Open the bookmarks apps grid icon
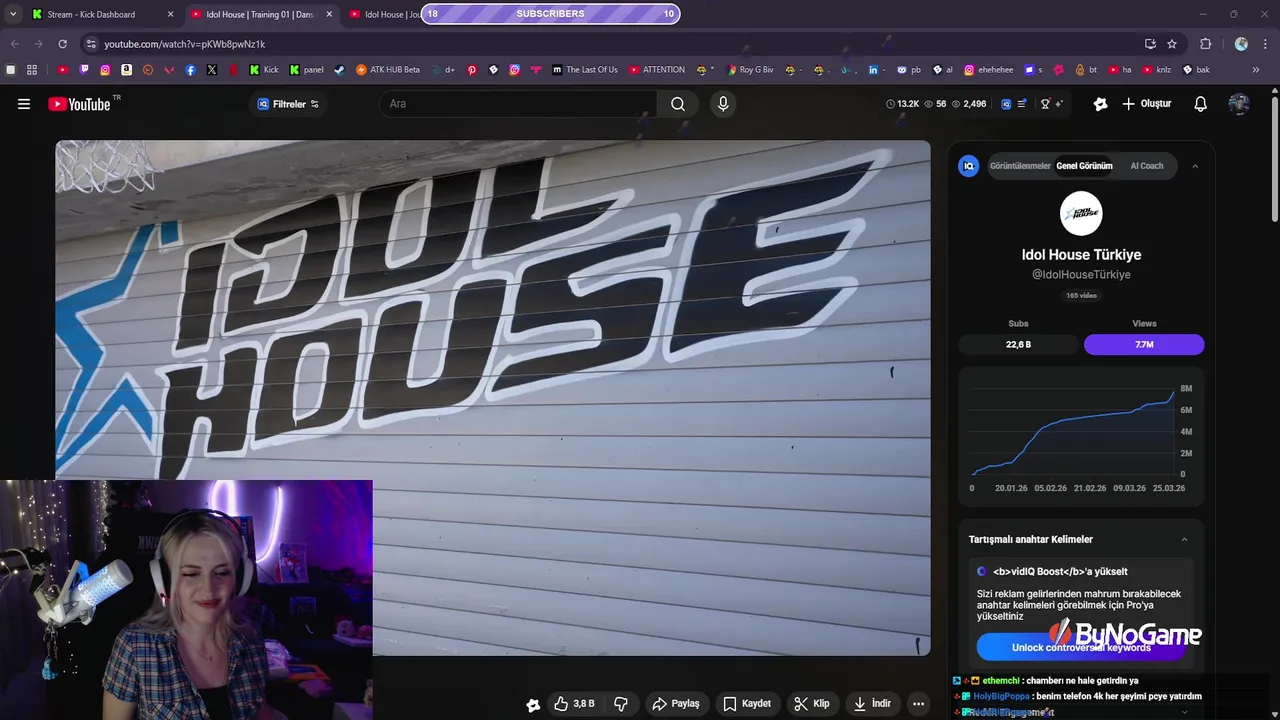This screenshot has width=1280, height=720. click(x=32, y=70)
